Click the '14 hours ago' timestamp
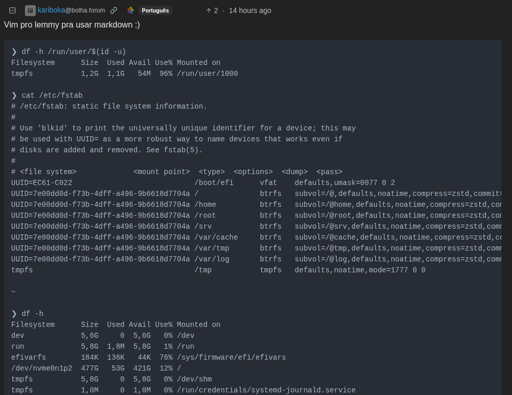This screenshot has width=512, height=395. coord(250,11)
